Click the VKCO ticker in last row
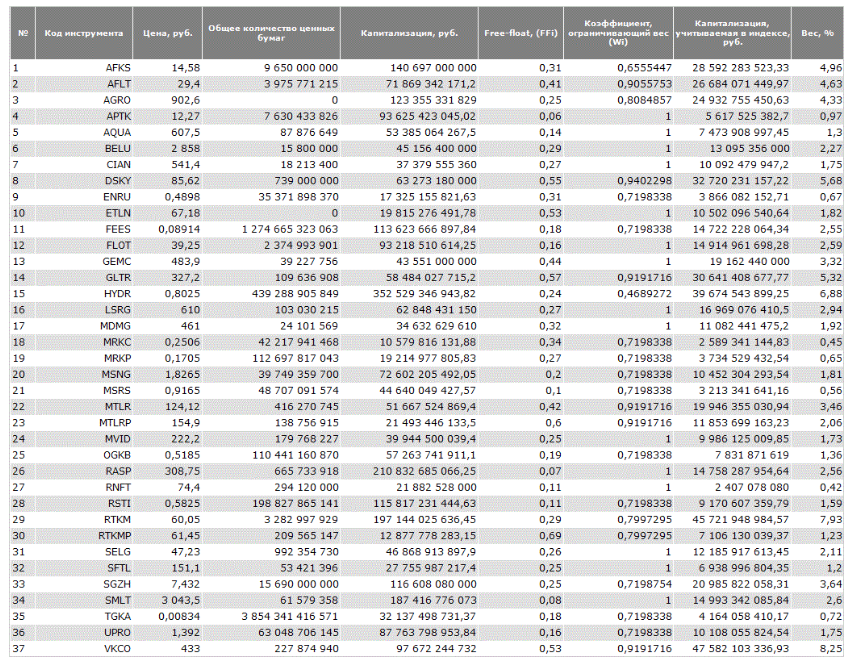The image size is (852, 662). (x=117, y=650)
